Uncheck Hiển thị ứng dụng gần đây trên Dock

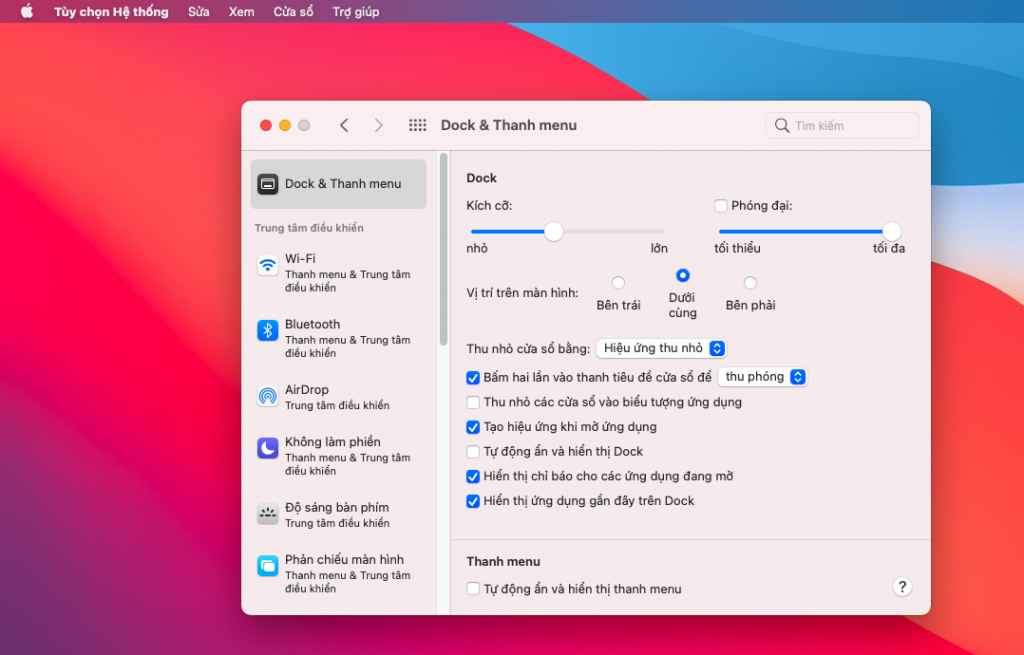click(473, 502)
